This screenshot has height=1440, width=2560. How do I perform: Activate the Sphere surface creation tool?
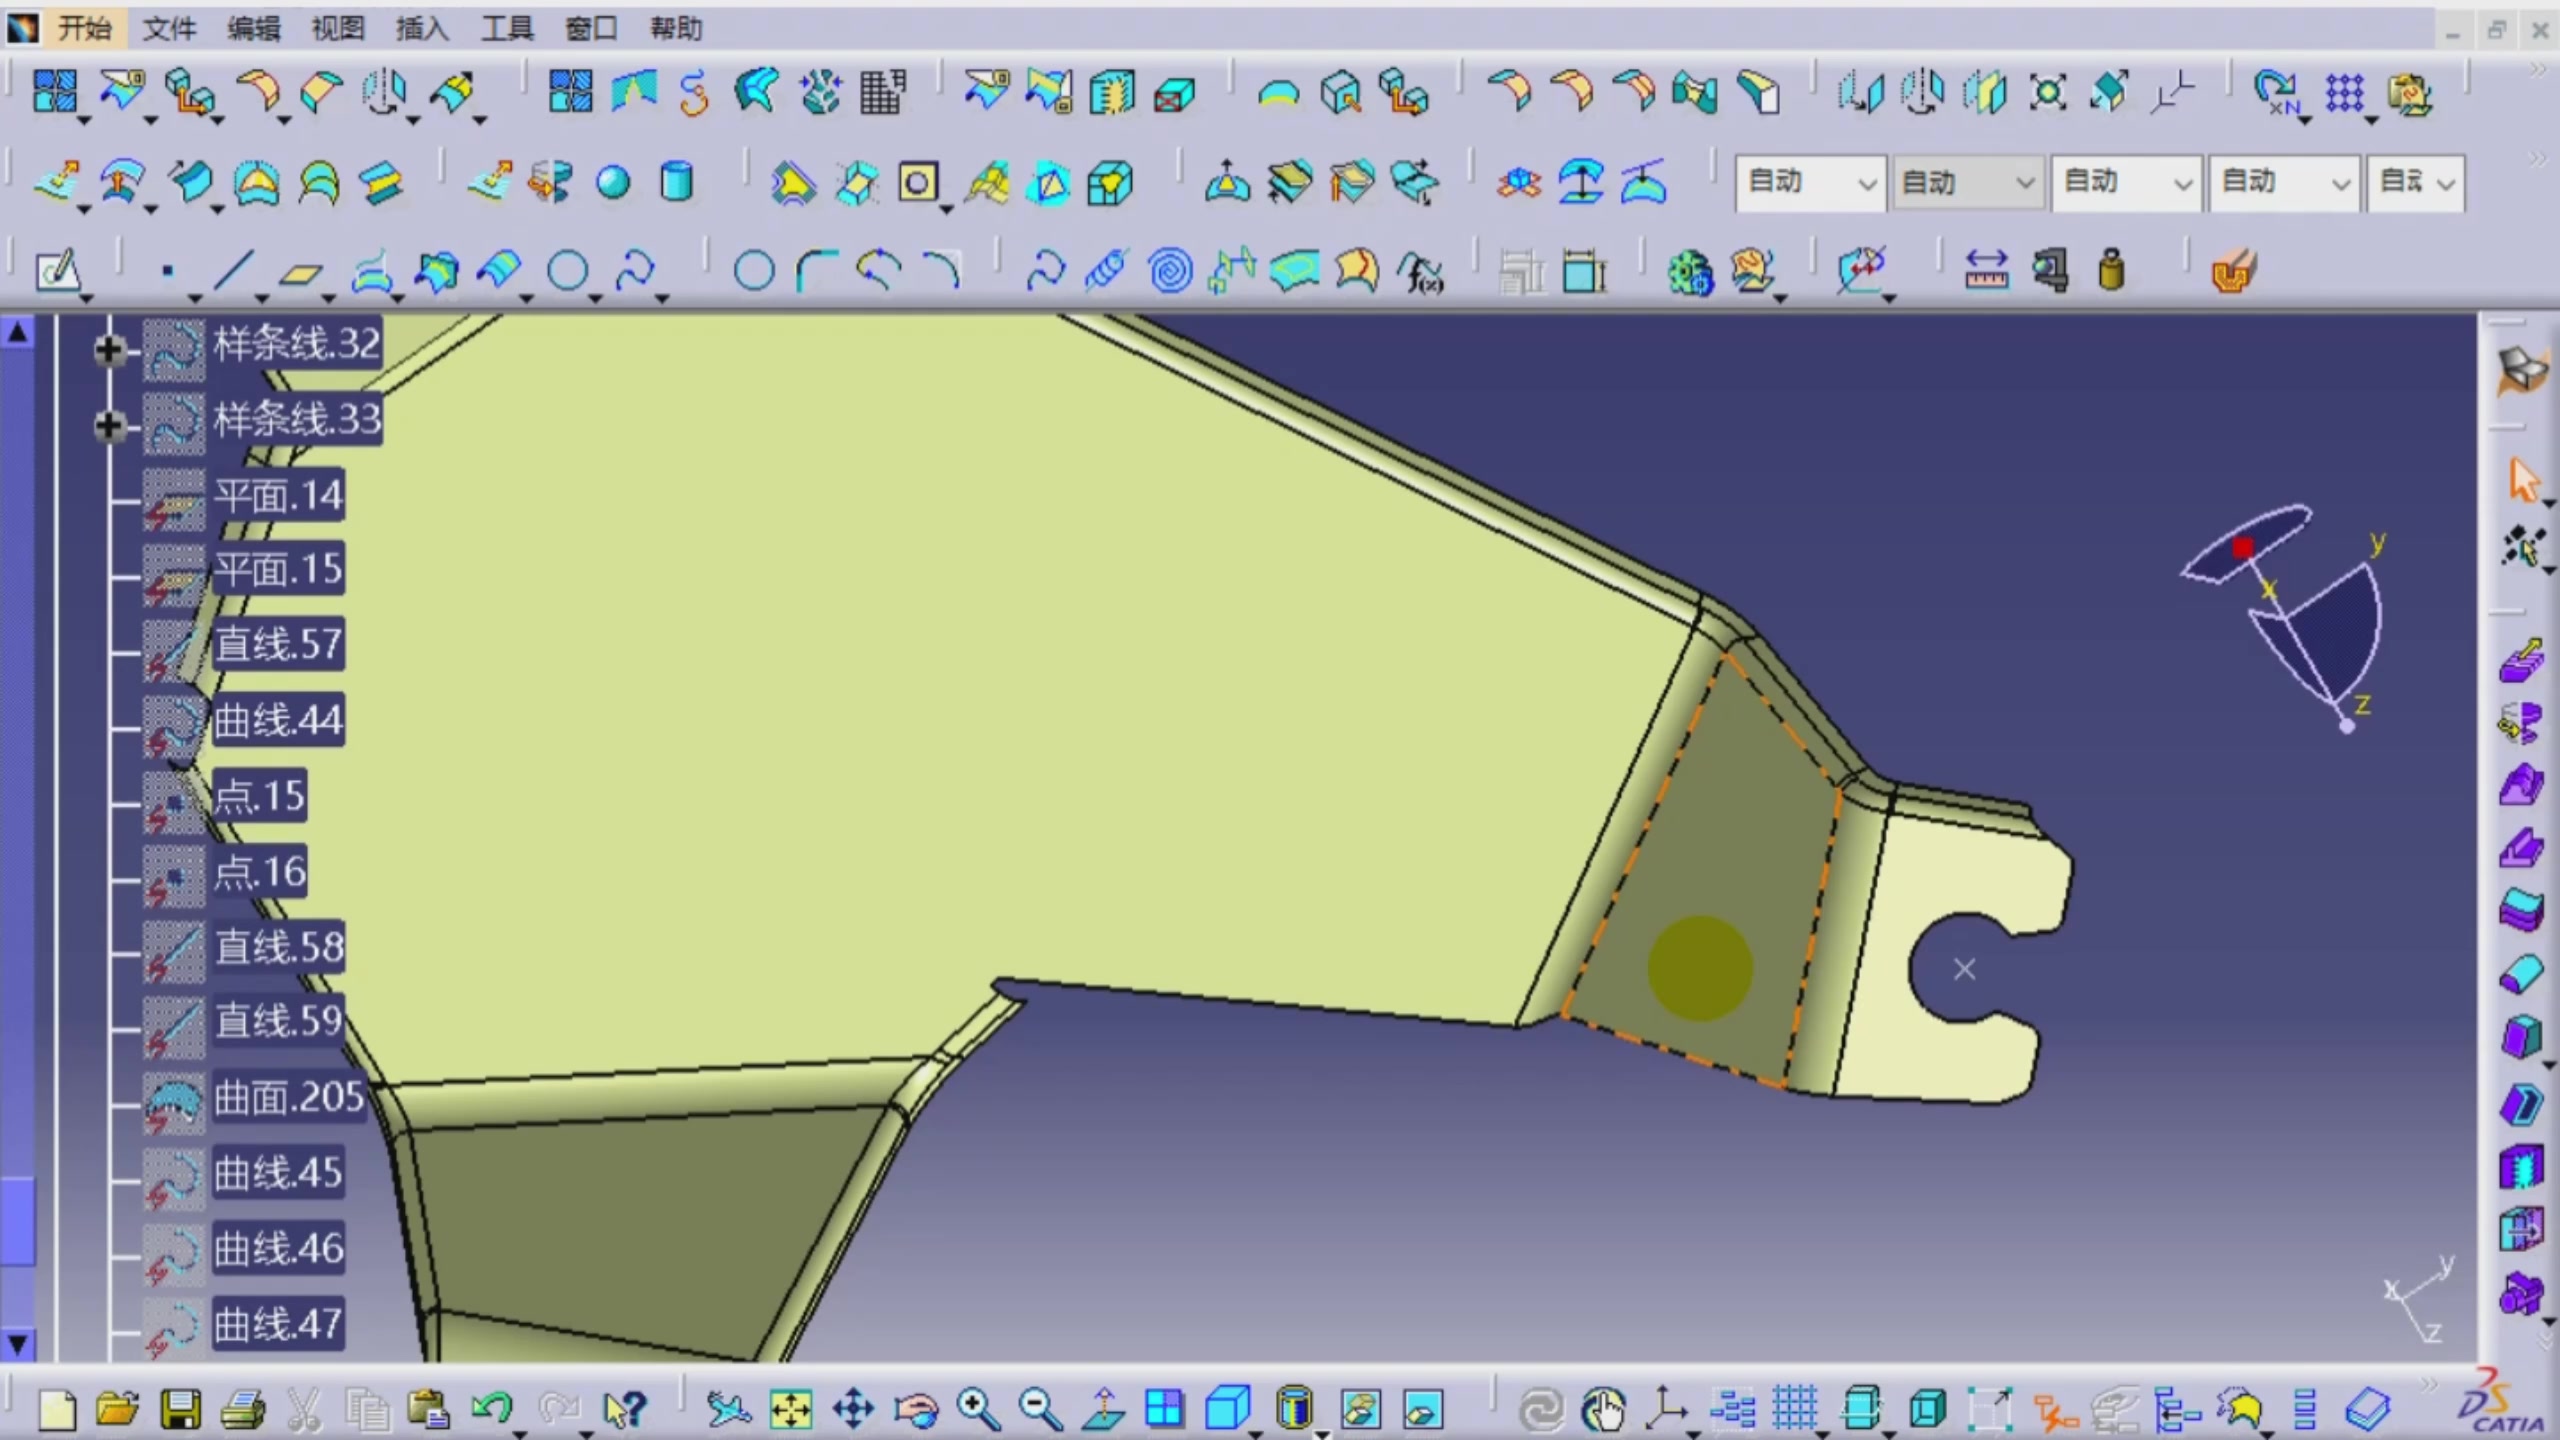click(612, 182)
